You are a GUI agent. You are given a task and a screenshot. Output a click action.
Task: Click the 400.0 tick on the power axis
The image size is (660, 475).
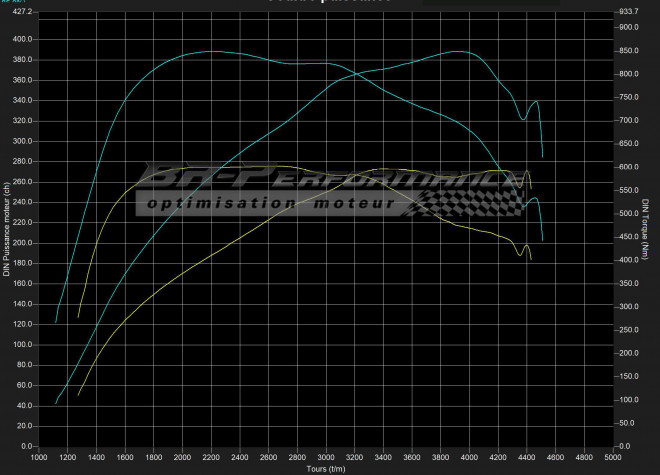point(21,40)
